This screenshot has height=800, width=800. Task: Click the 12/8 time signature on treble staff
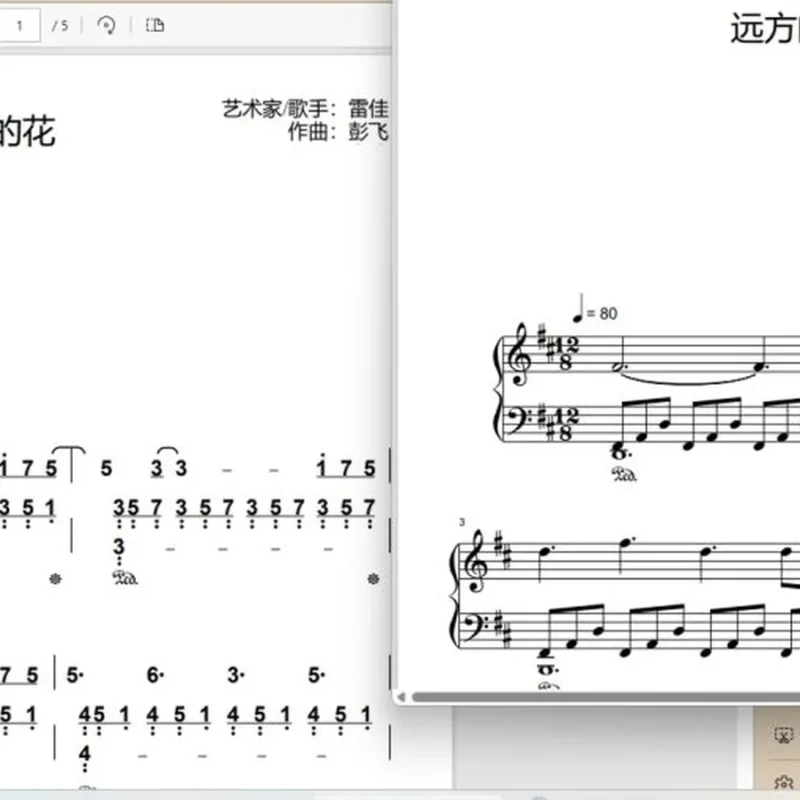tap(567, 354)
